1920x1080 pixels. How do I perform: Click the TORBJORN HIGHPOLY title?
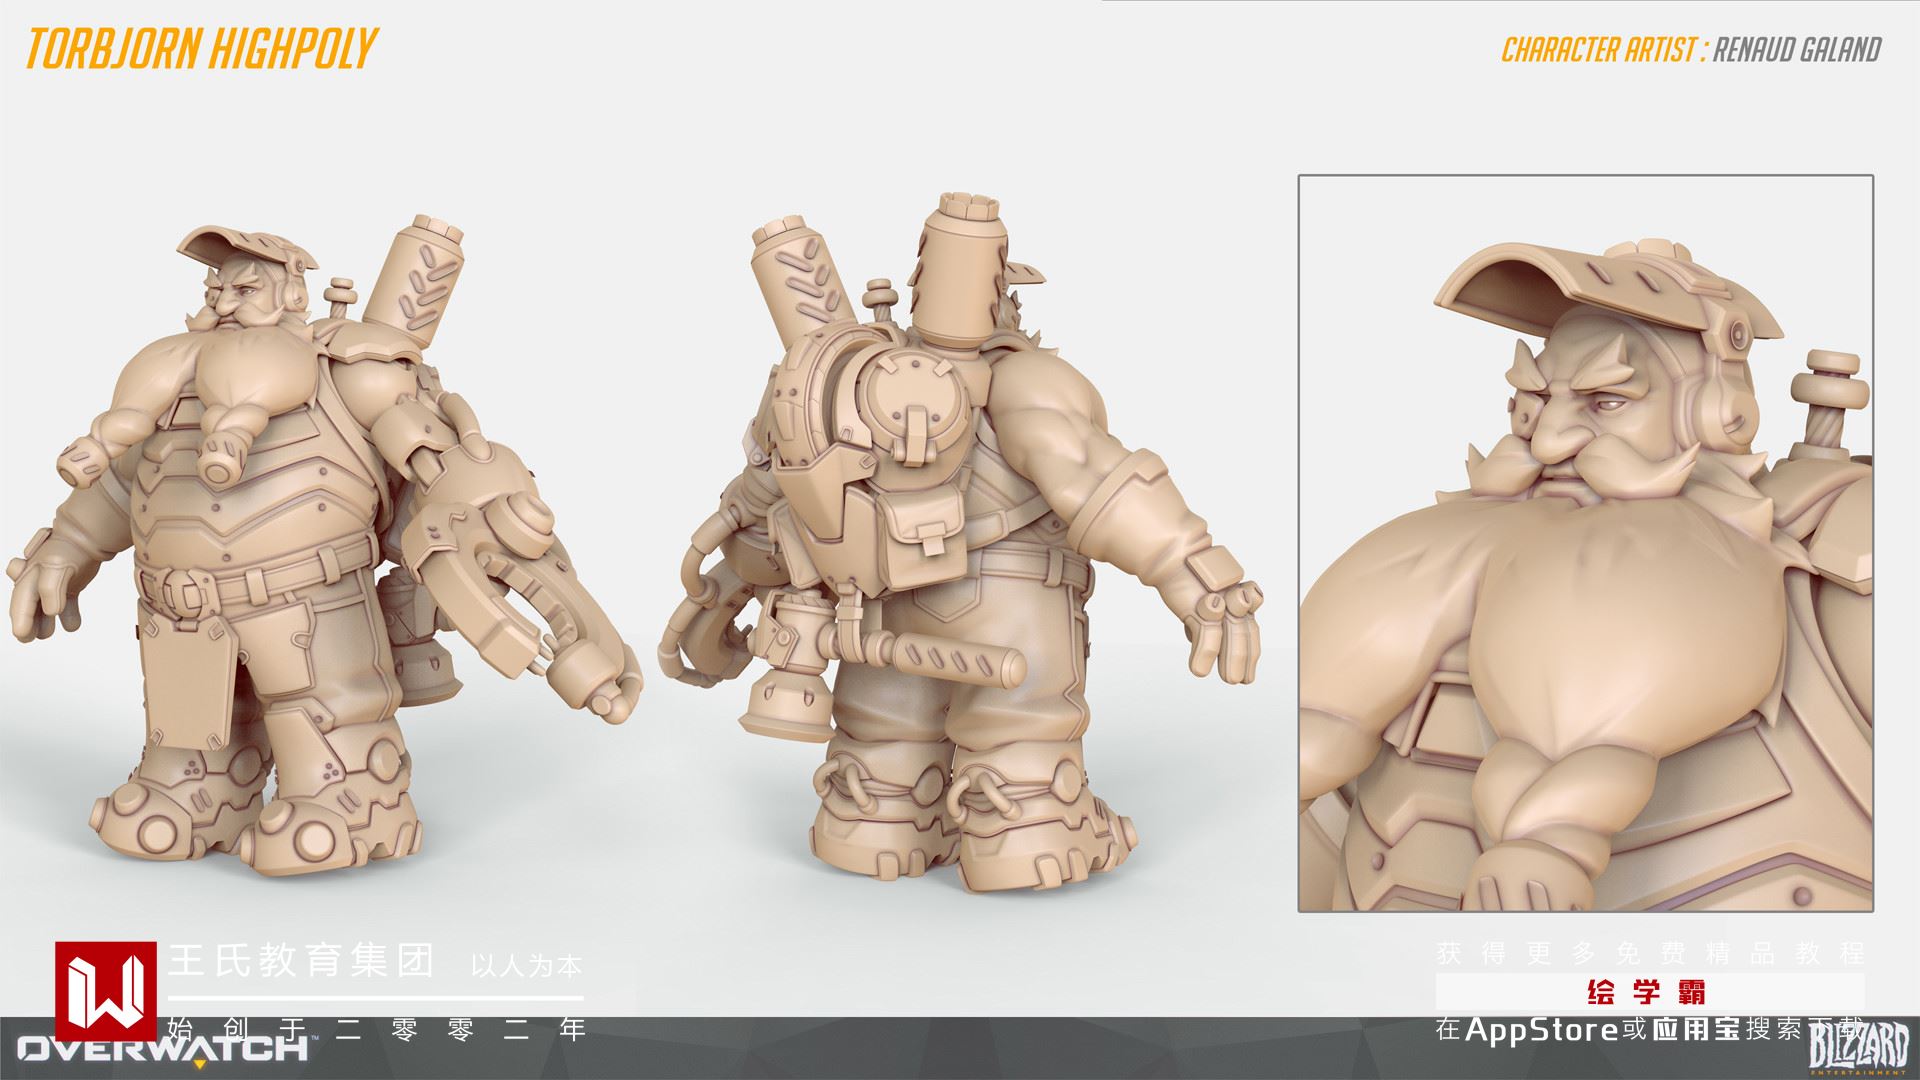click(x=203, y=48)
